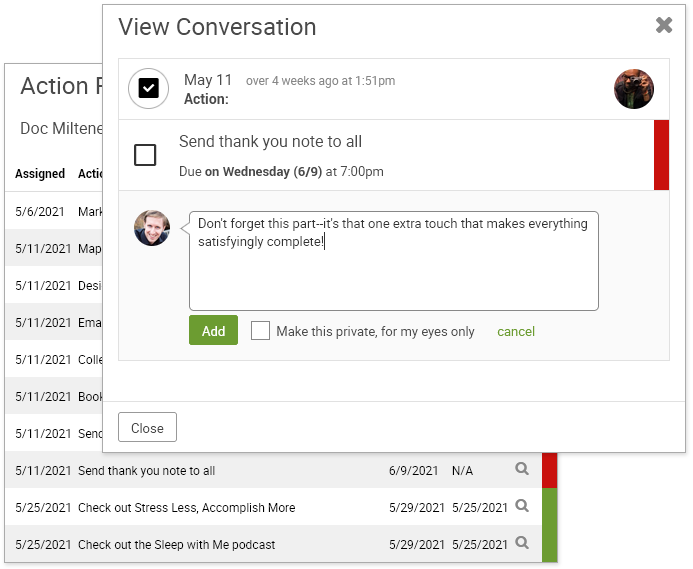The height and width of the screenshot is (569, 693).
Task: Open magnifier for Stress Less row
Action: point(522,506)
